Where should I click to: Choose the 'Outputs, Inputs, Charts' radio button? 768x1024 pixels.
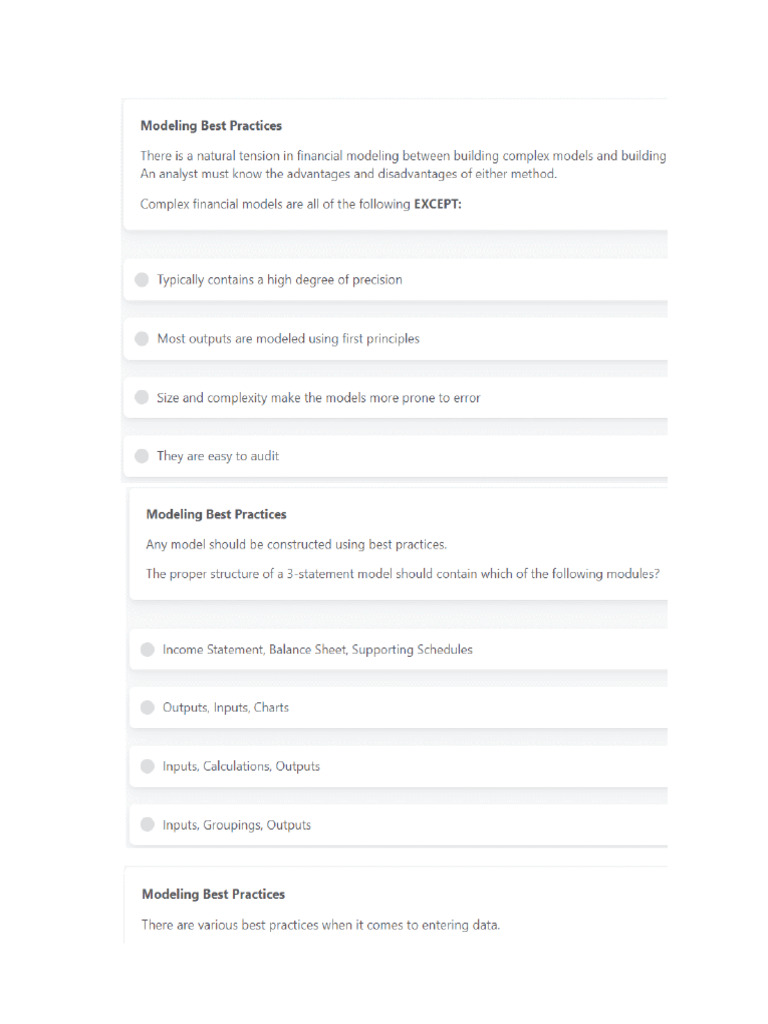point(148,708)
